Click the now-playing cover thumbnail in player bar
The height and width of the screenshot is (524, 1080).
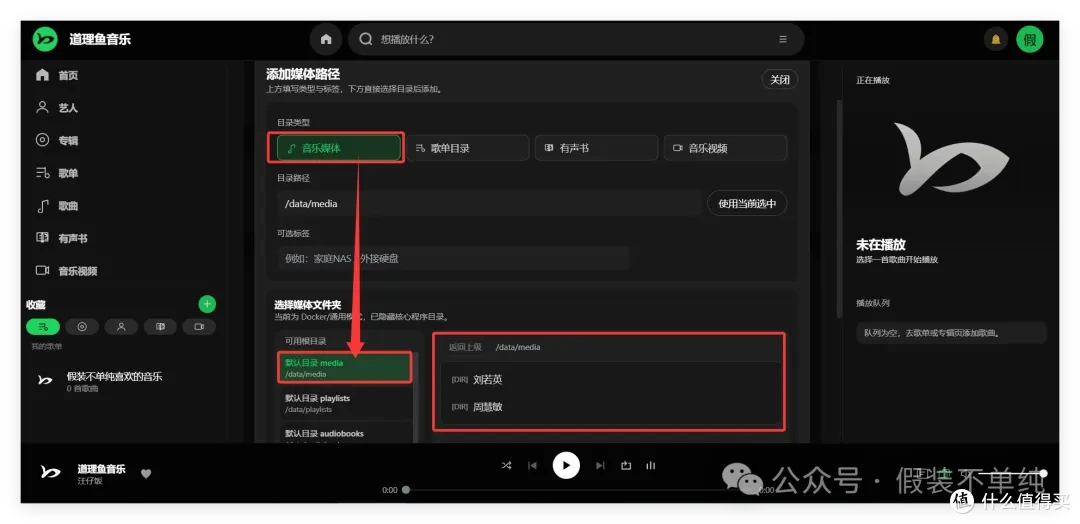[x=50, y=472]
